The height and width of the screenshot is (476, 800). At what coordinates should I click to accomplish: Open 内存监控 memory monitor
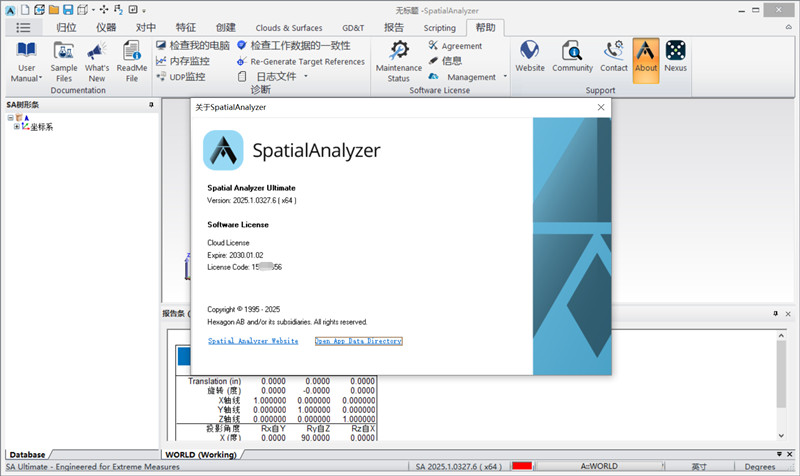pos(183,61)
